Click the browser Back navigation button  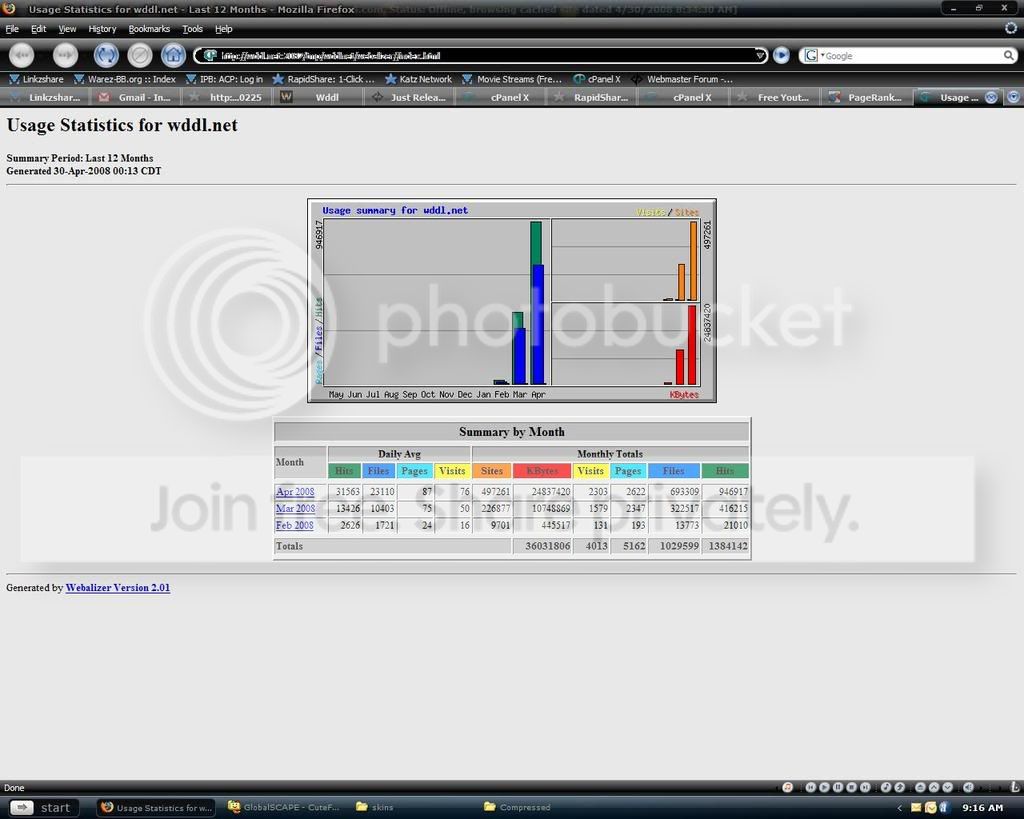pyautogui.click(x=21, y=56)
